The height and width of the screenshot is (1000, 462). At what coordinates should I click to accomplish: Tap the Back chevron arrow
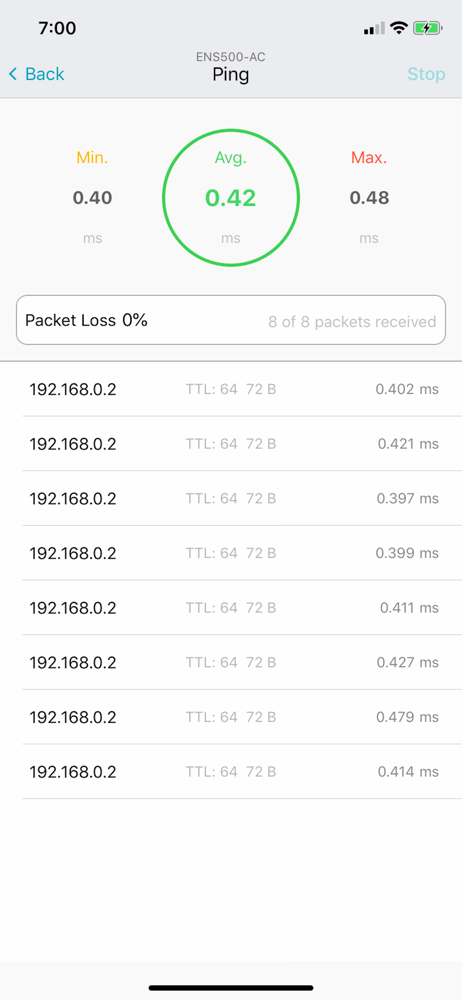pyautogui.click(x=13, y=74)
